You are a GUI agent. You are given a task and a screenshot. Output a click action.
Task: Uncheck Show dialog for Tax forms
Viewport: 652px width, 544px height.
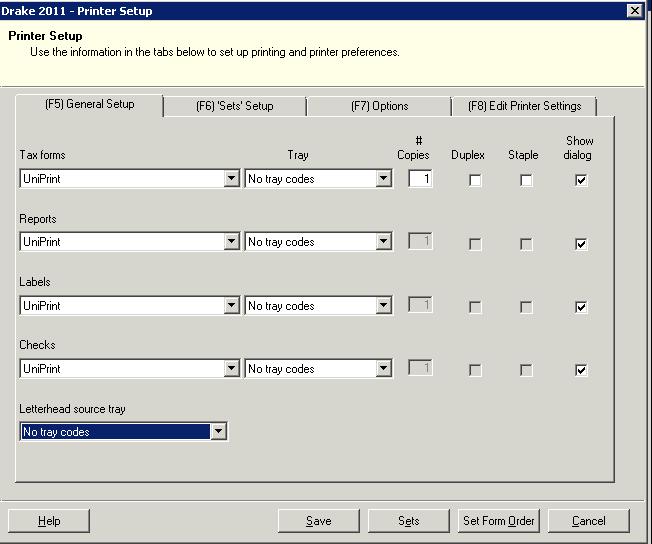tap(580, 181)
